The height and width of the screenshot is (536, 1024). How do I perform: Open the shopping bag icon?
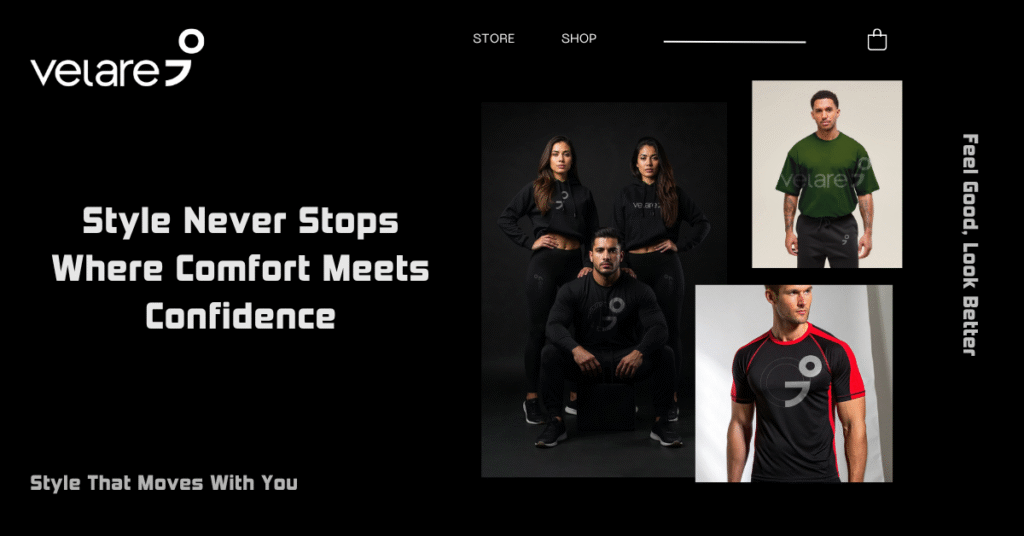pos(876,40)
